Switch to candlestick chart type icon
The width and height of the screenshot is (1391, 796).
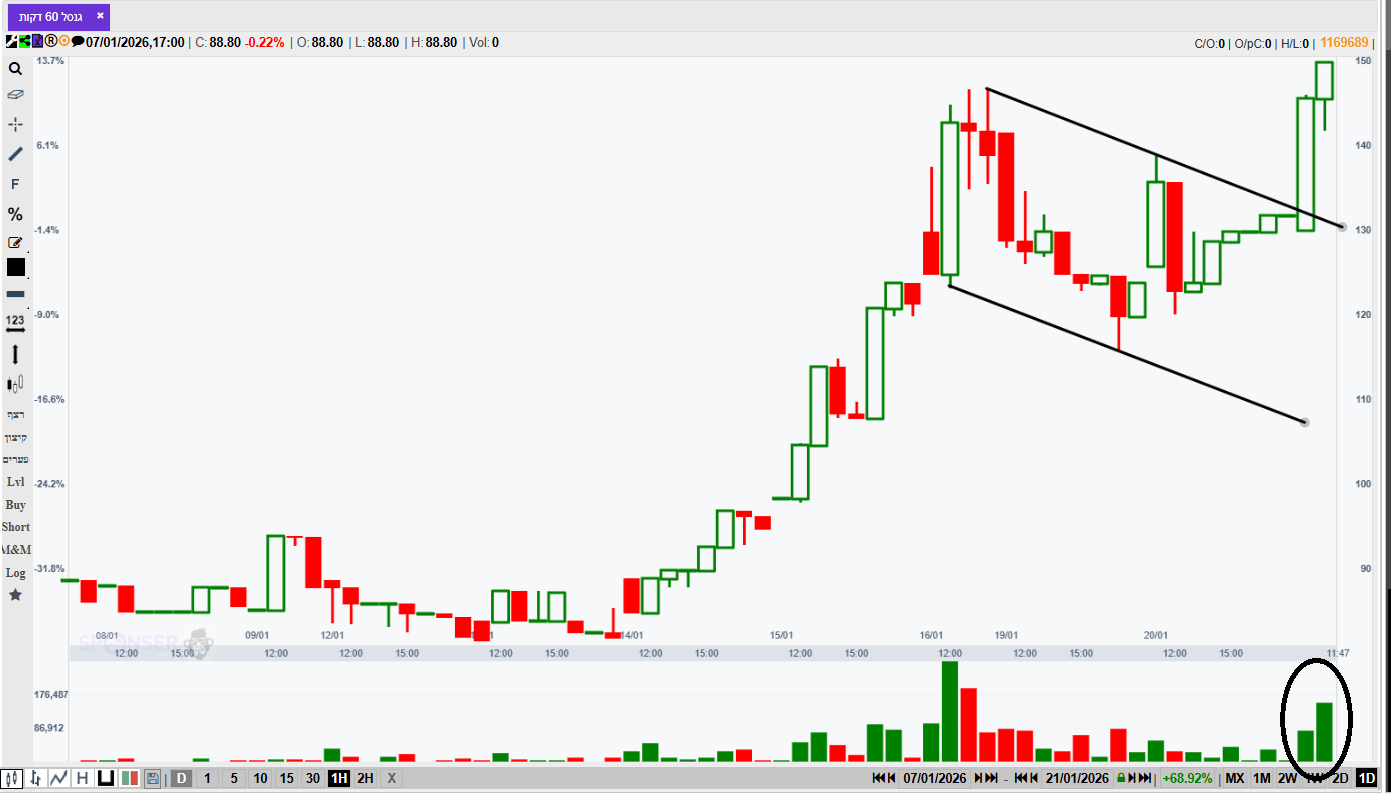13,778
